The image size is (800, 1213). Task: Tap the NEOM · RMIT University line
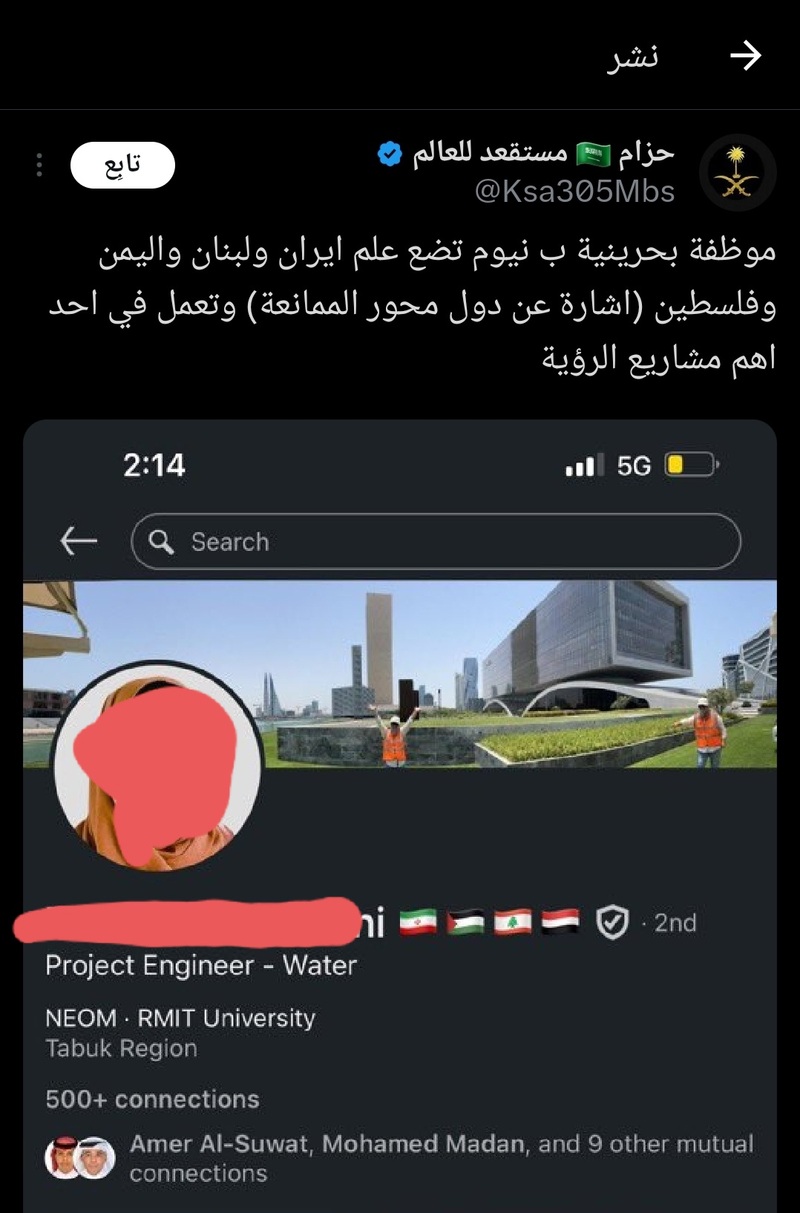point(180,1019)
